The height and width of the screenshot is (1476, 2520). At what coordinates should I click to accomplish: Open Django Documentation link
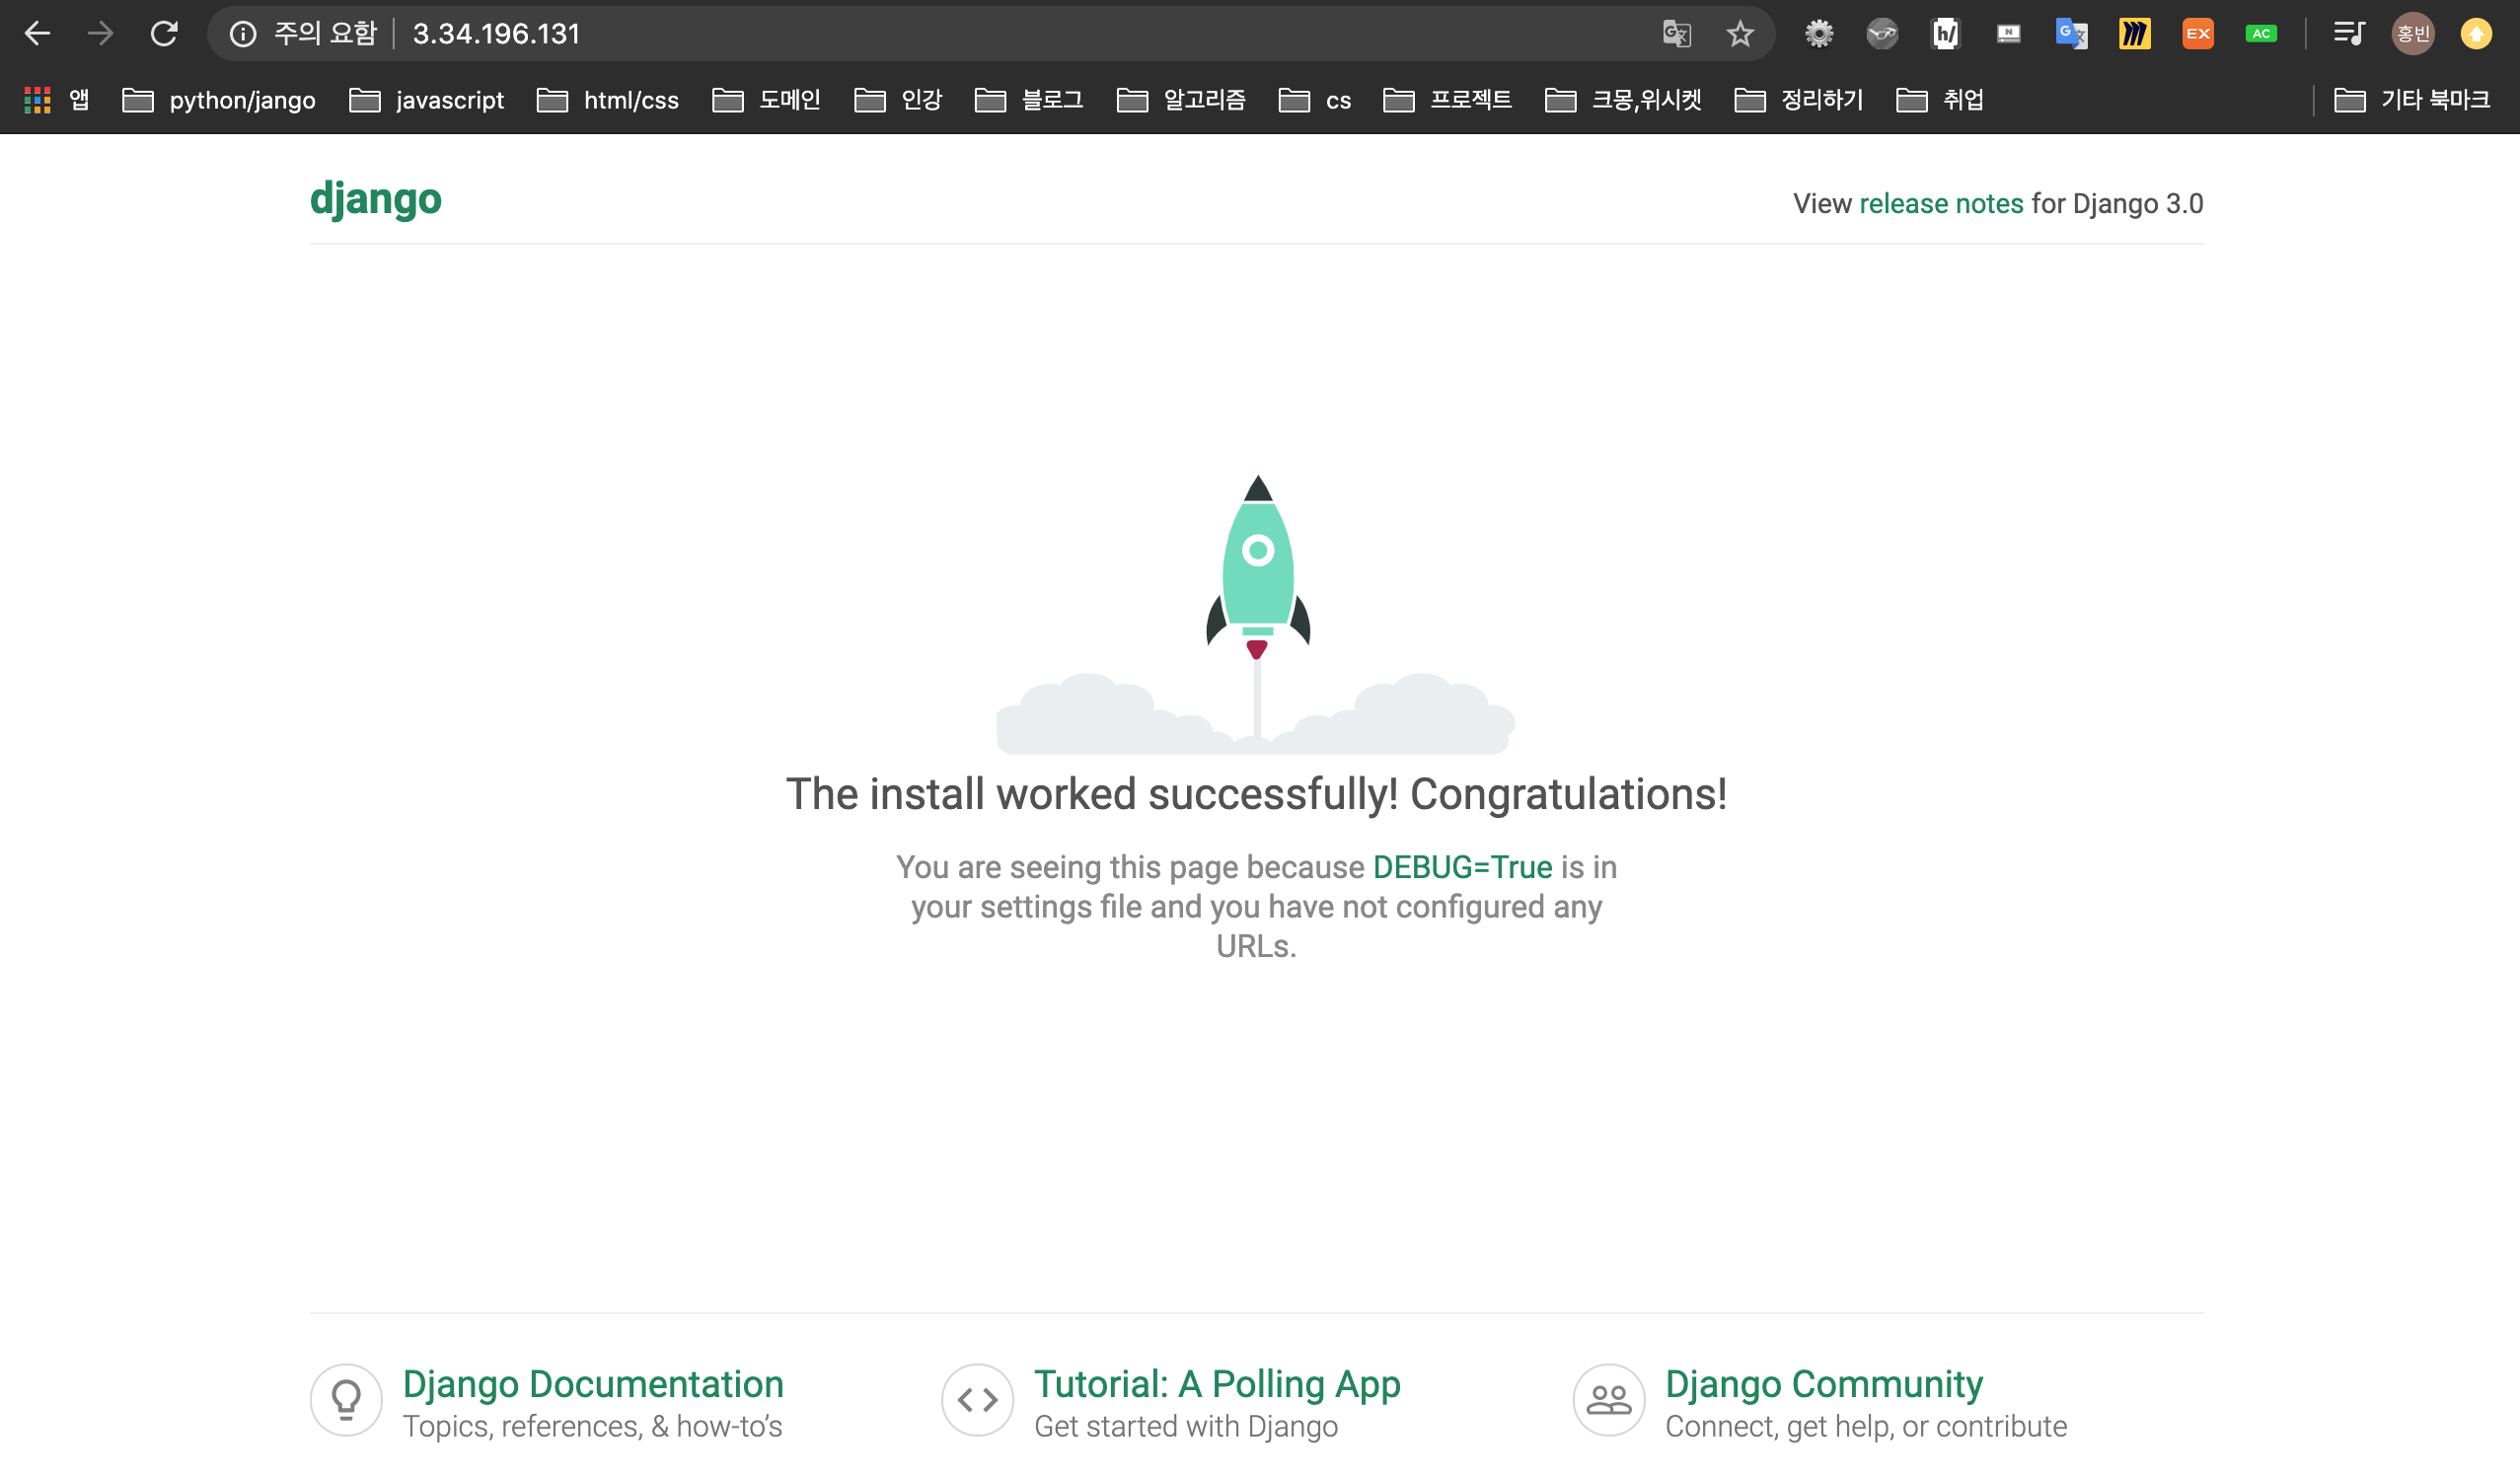(593, 1384)
